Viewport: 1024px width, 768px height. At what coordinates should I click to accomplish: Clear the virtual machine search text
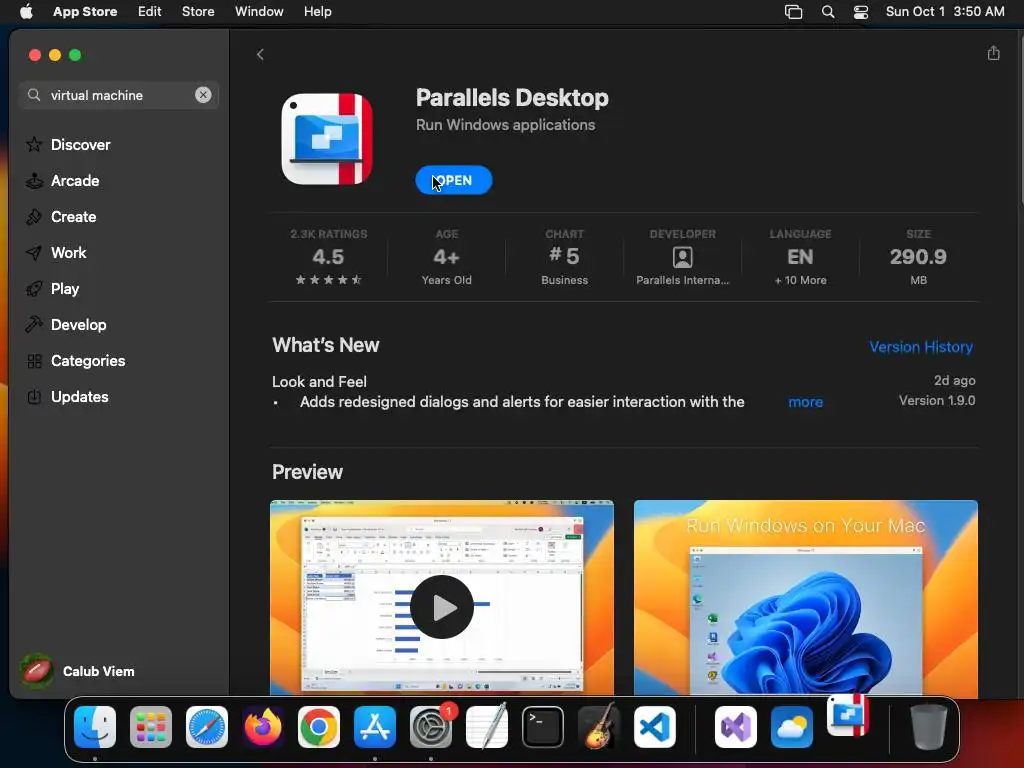(203, 95)
